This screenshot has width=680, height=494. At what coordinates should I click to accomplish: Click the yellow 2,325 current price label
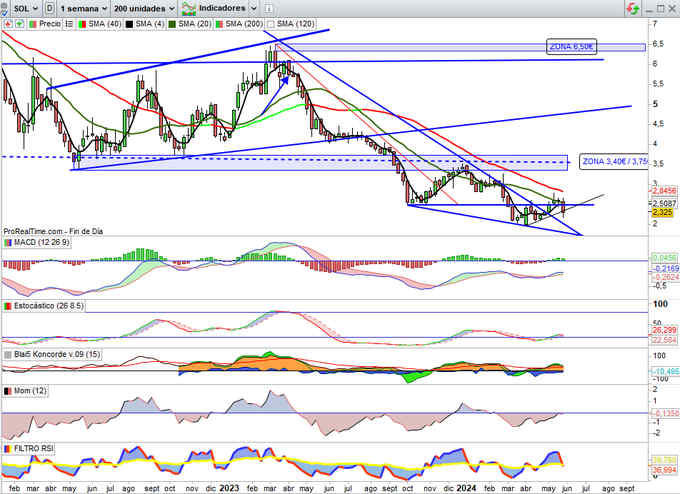(662, 212)
